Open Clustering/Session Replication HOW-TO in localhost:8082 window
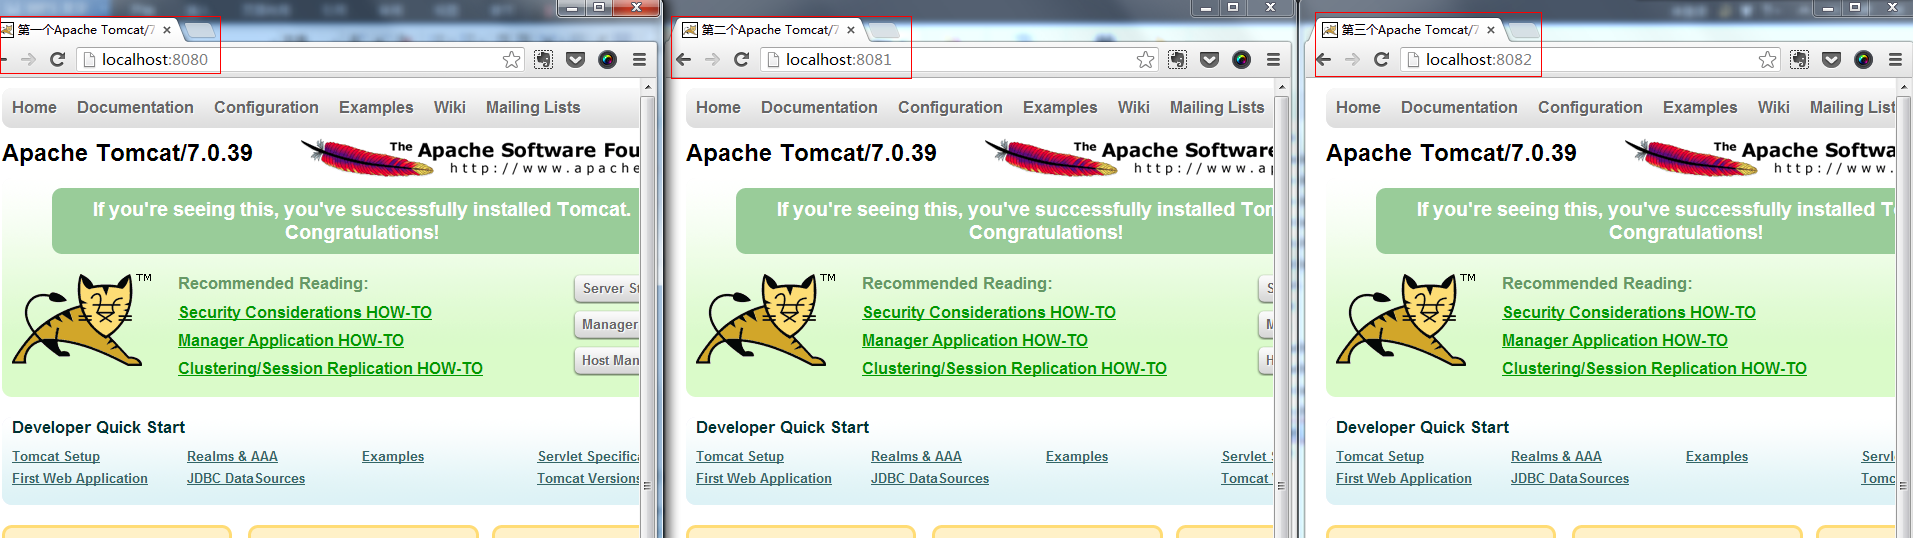This screenshot has height=538, width=1913. tap(1654, 368)
